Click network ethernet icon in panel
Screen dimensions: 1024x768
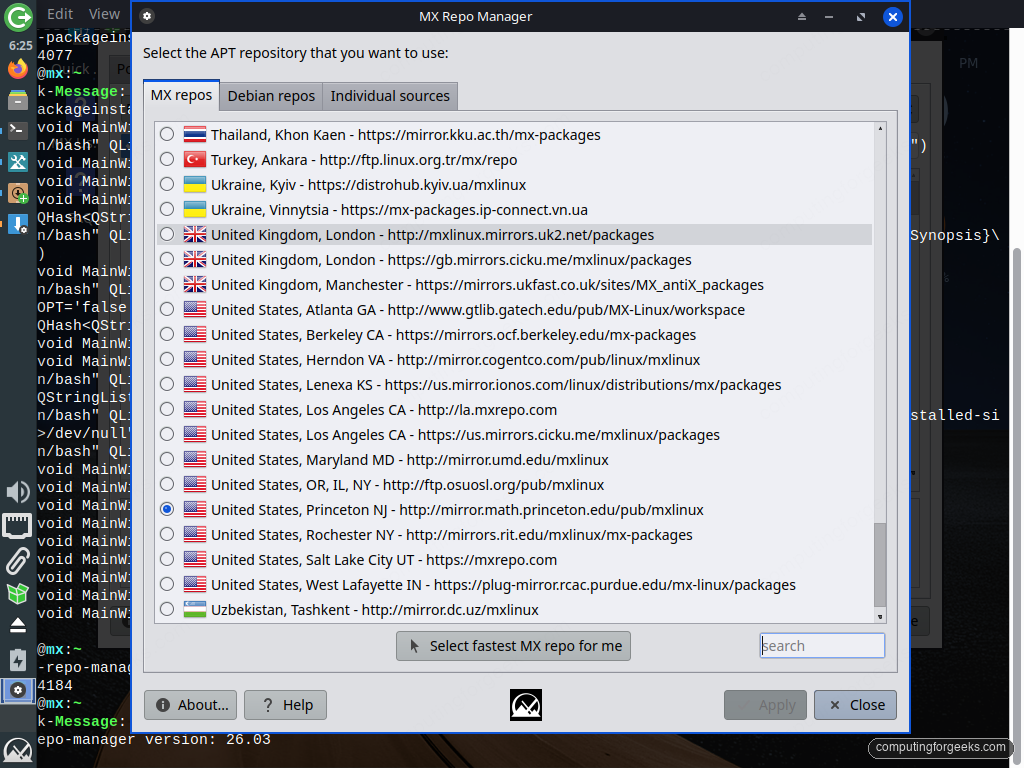[17, 526]
